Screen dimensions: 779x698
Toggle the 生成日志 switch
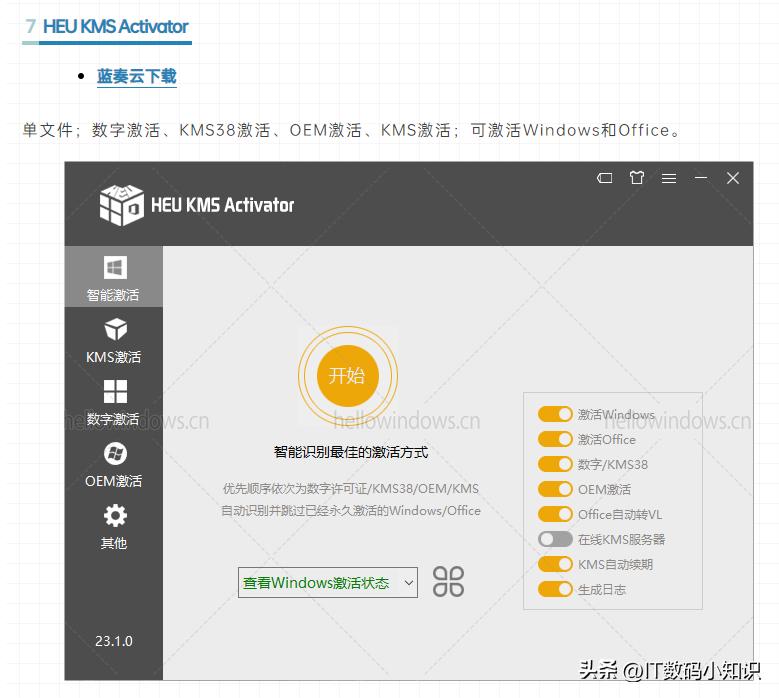click(555, 589)
